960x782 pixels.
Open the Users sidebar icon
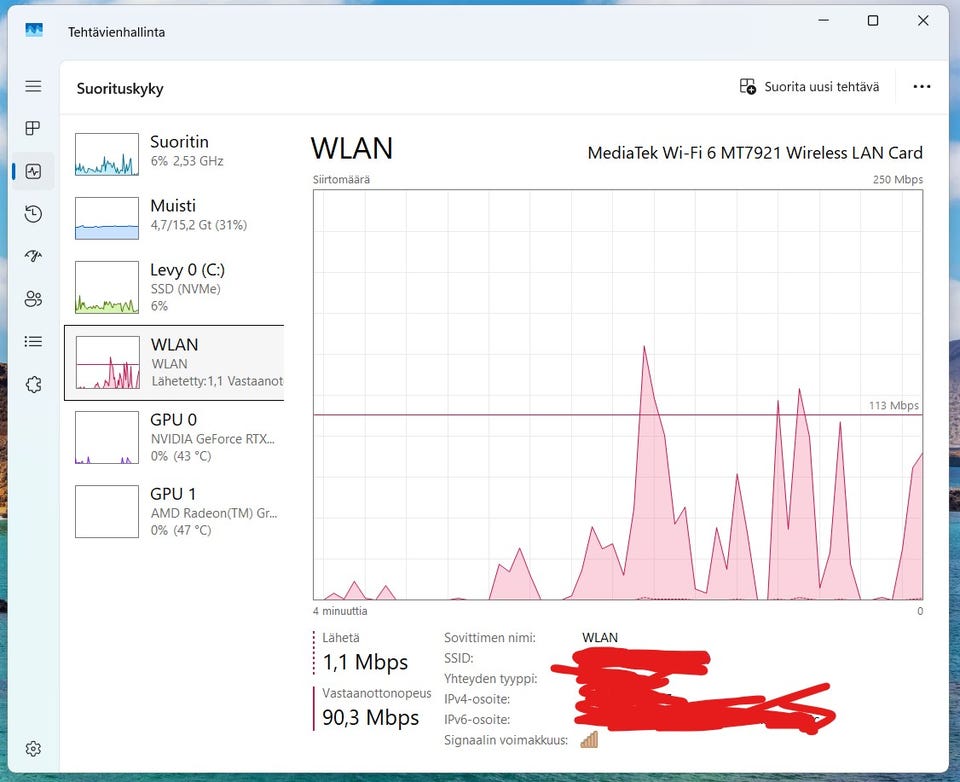(33, 299)
